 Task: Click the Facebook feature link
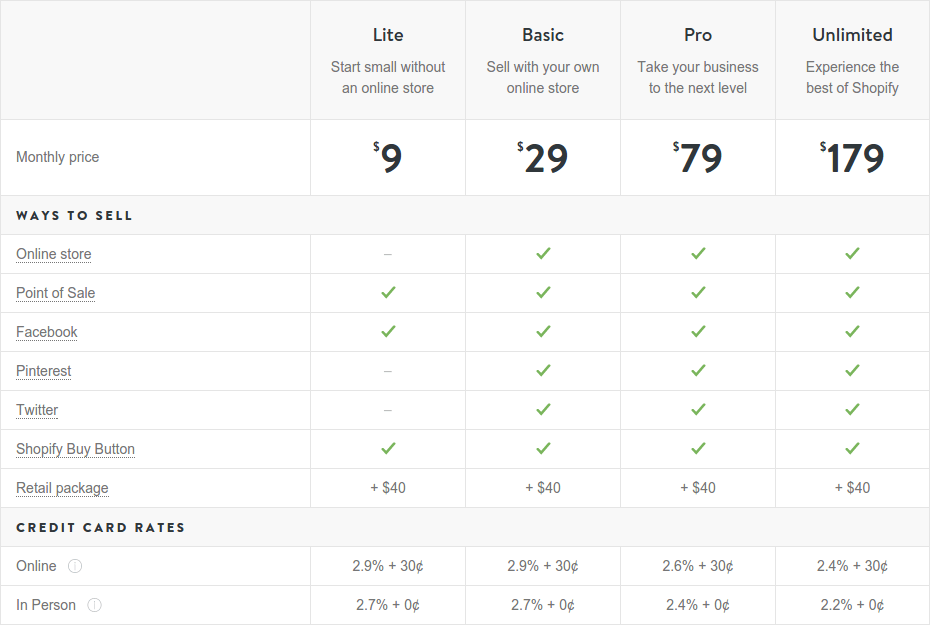coord(46,332)
